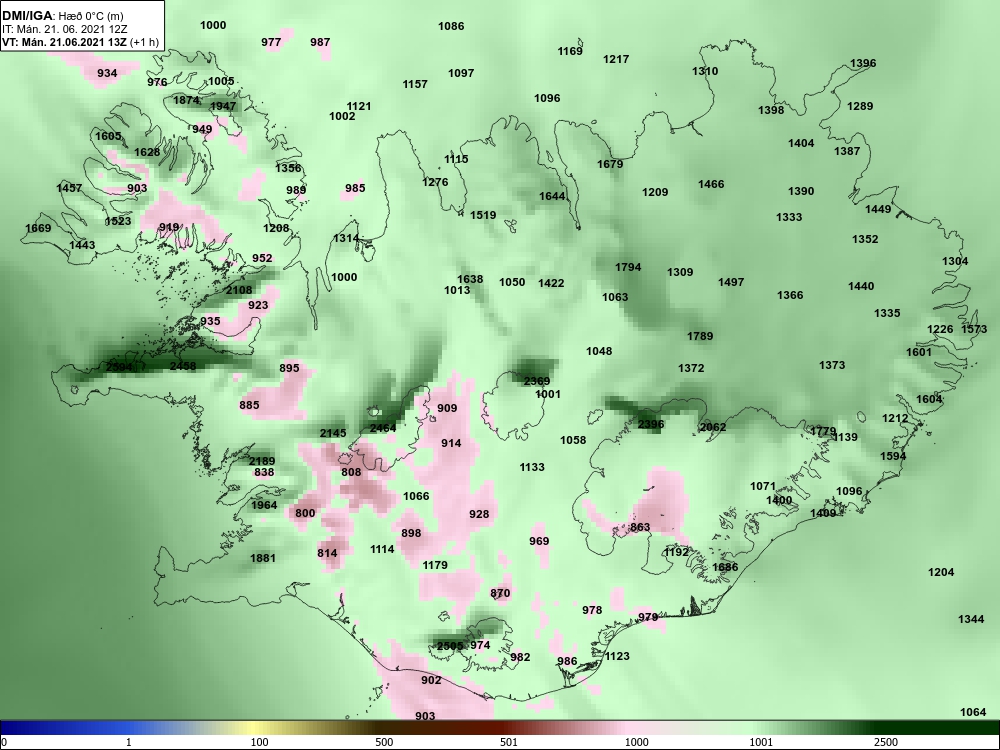
Task: Click the map value 1881
Action: 263,558
